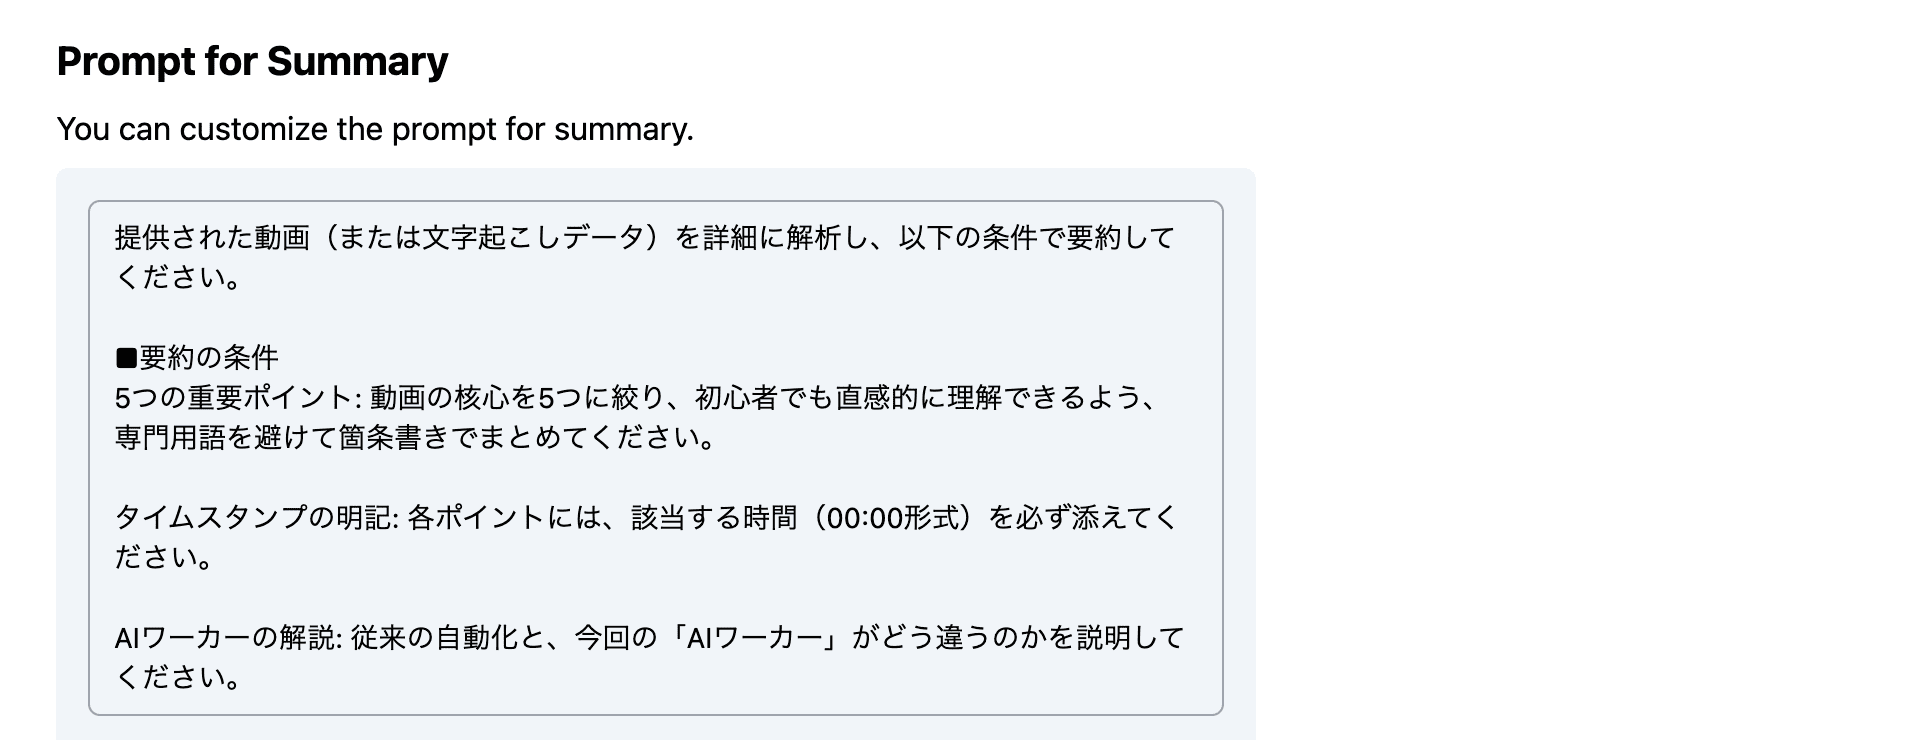Viewport: 1910px width, 740px height.
Task: Click the "タイムスタンプの明記" label text
Action: (x=256, y=518)
